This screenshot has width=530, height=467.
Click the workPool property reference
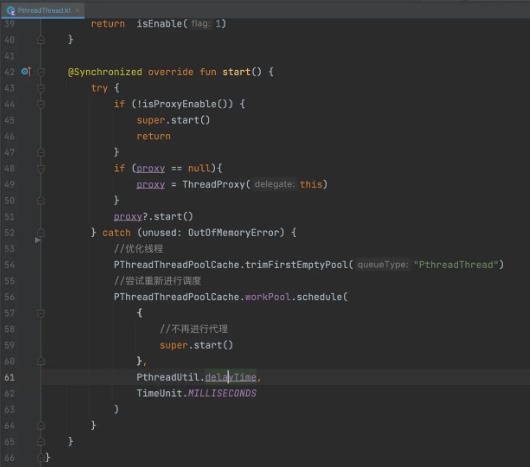pyautogui.click(x=267, y=297)
